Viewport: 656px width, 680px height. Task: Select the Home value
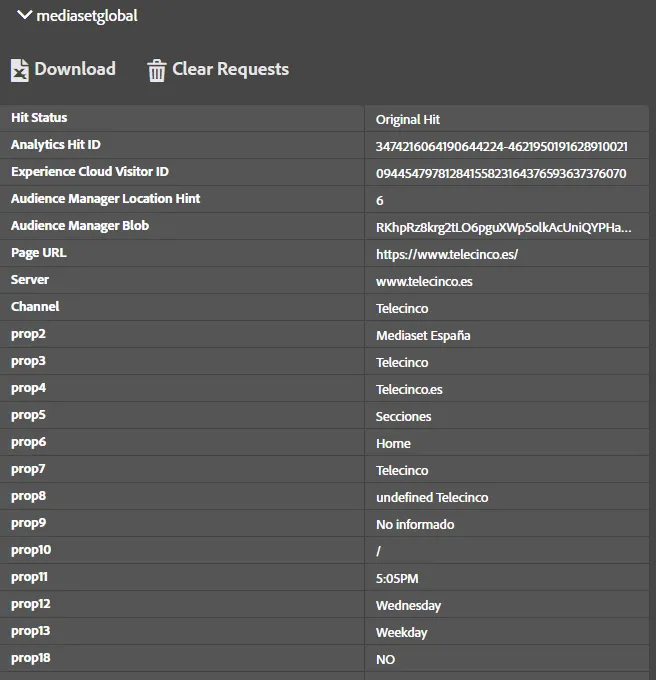(x=393, y=444)
